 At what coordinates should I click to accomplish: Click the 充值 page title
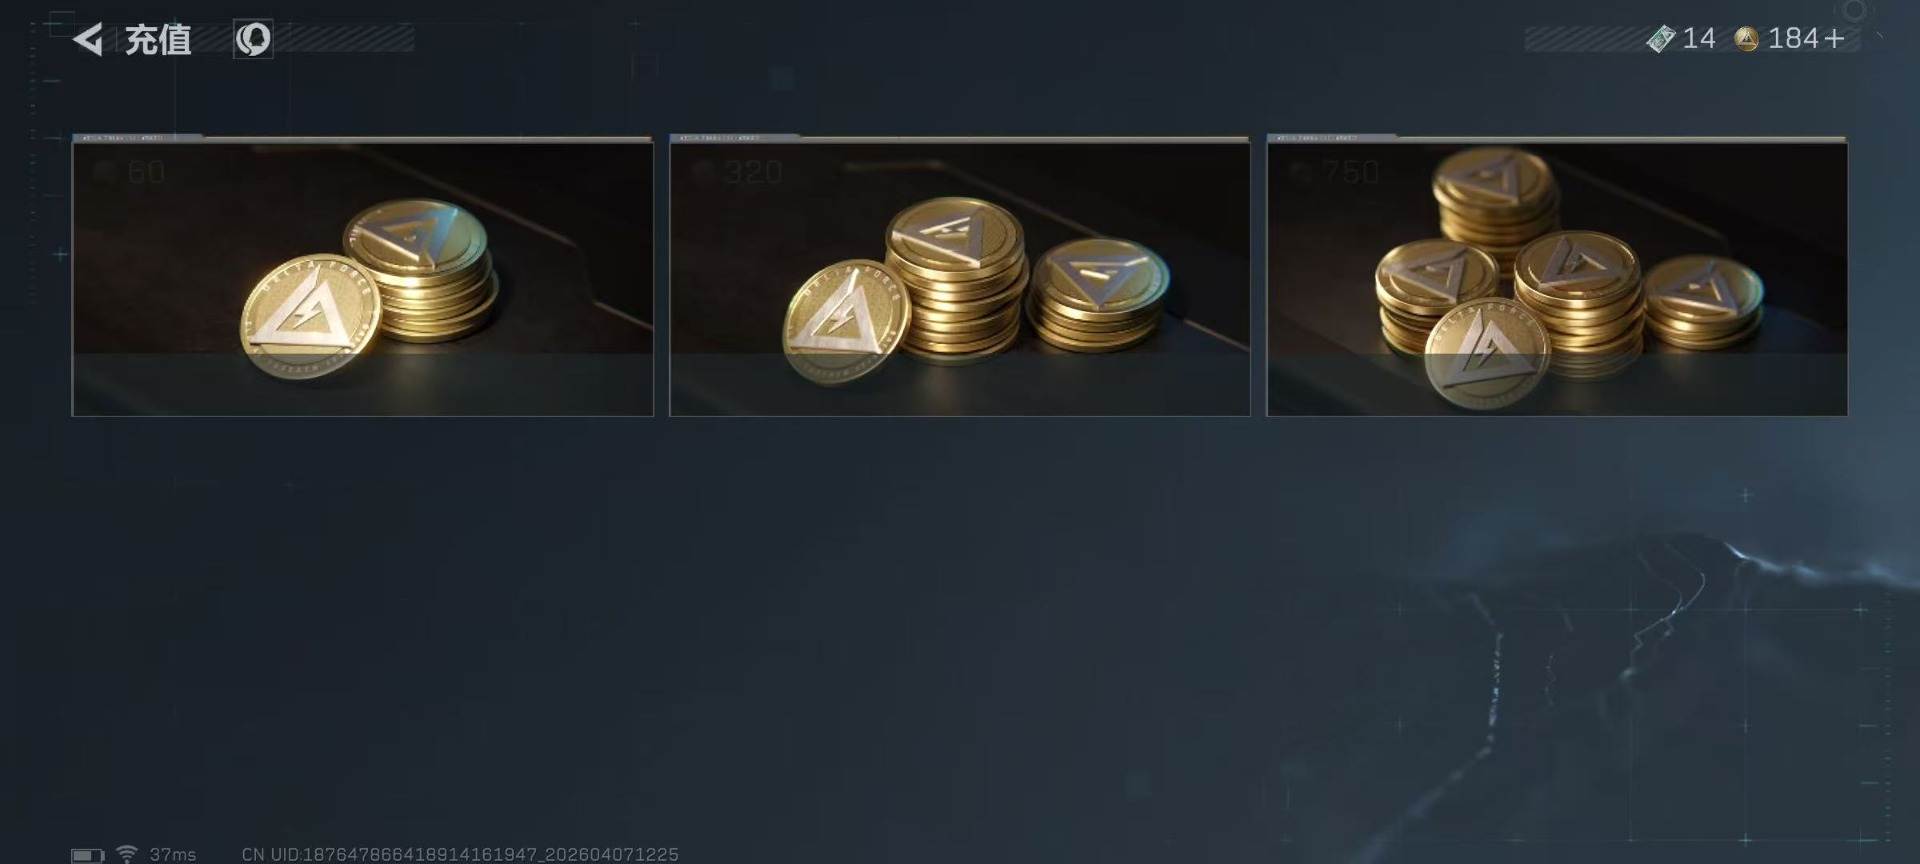coord(158,40)
